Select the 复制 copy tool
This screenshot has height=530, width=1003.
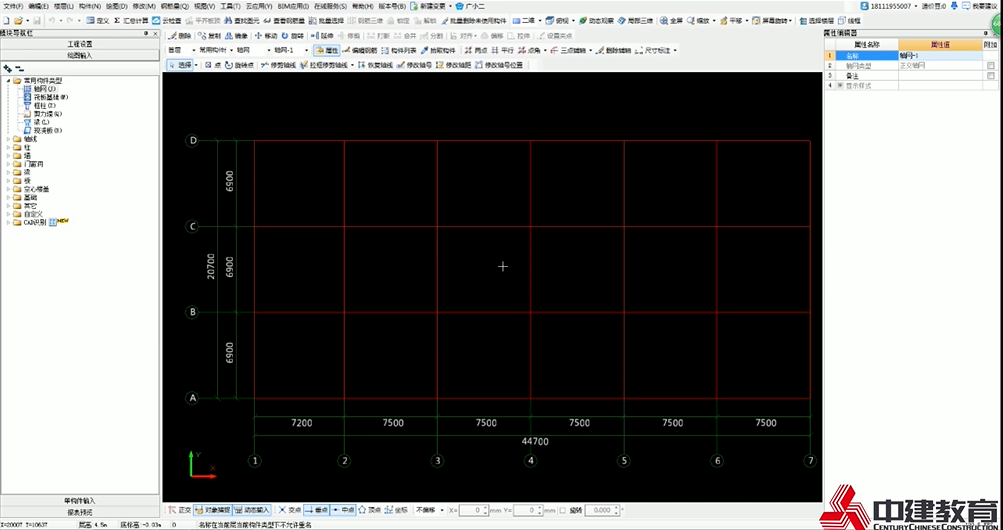click(x=209, y=35)
